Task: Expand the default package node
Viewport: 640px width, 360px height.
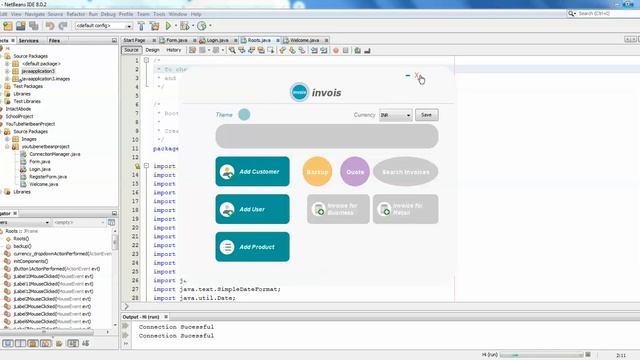Action: (x=7, y=64)
